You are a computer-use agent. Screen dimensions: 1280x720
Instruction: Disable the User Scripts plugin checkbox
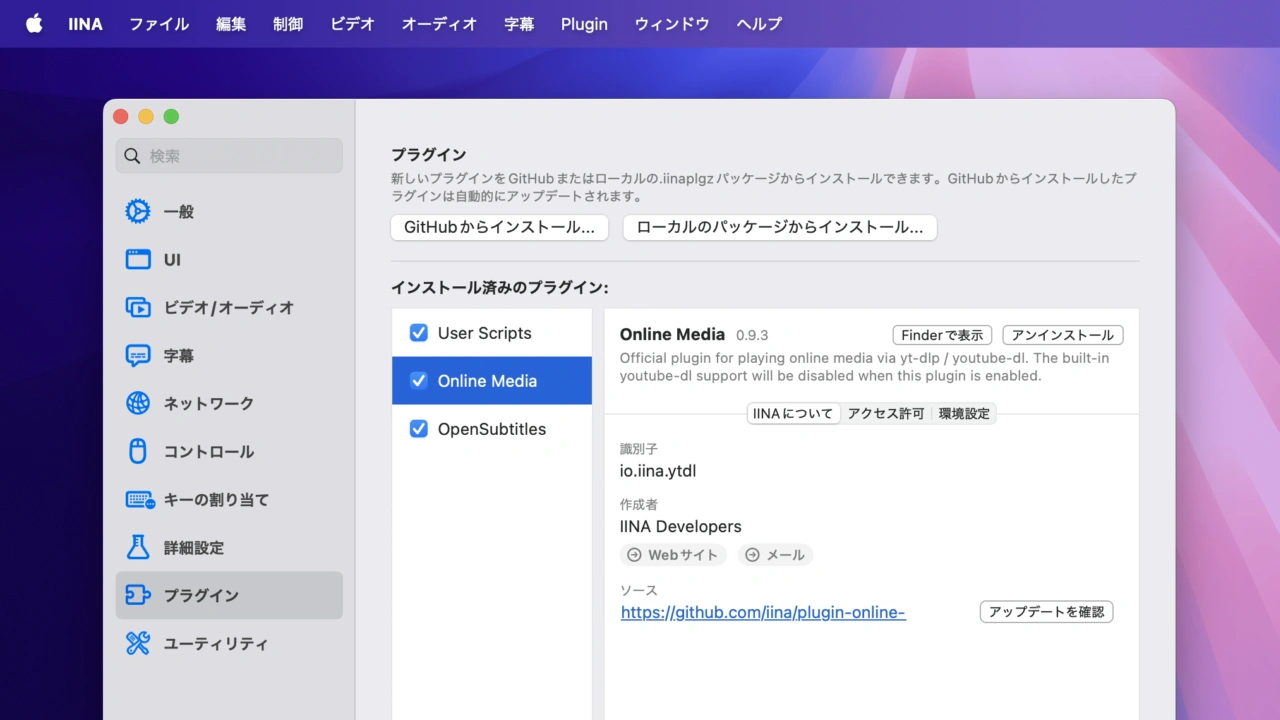[x=419, y=333]
